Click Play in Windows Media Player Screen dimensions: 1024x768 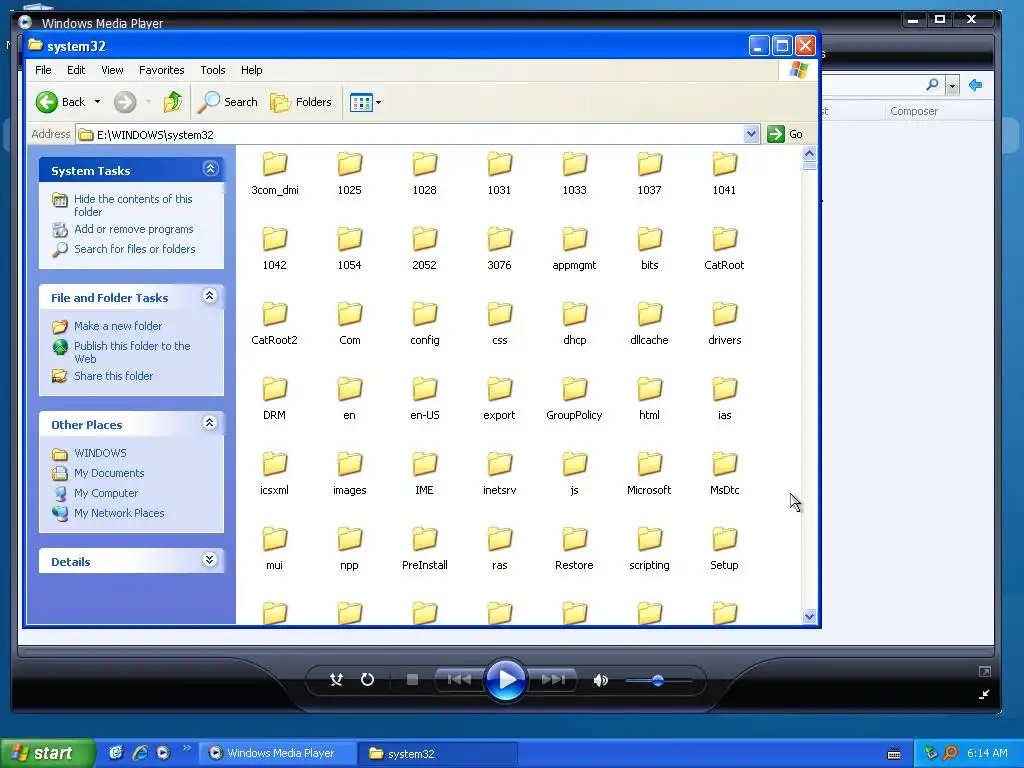click(x=505, y=680)
